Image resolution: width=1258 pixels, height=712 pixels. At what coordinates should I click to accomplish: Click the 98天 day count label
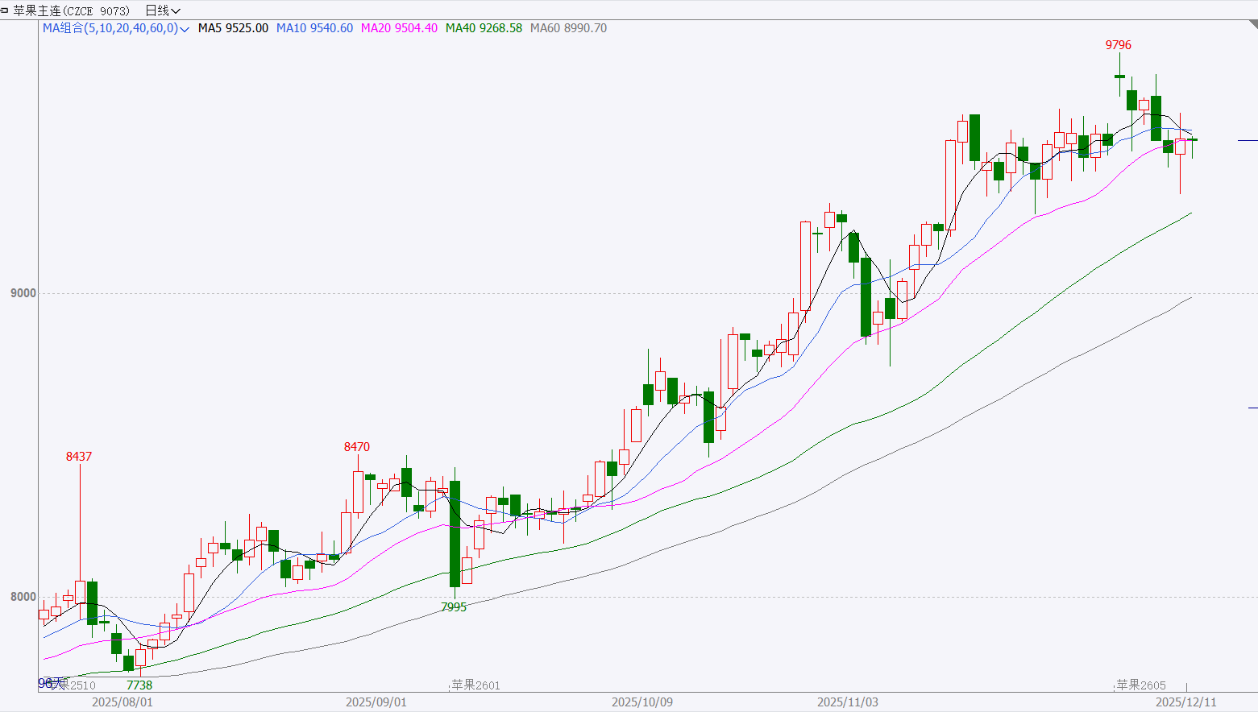coord(50,683)
